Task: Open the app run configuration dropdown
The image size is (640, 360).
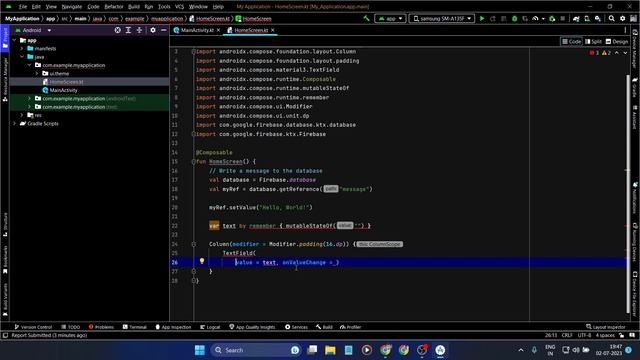Action: point(390,18)
